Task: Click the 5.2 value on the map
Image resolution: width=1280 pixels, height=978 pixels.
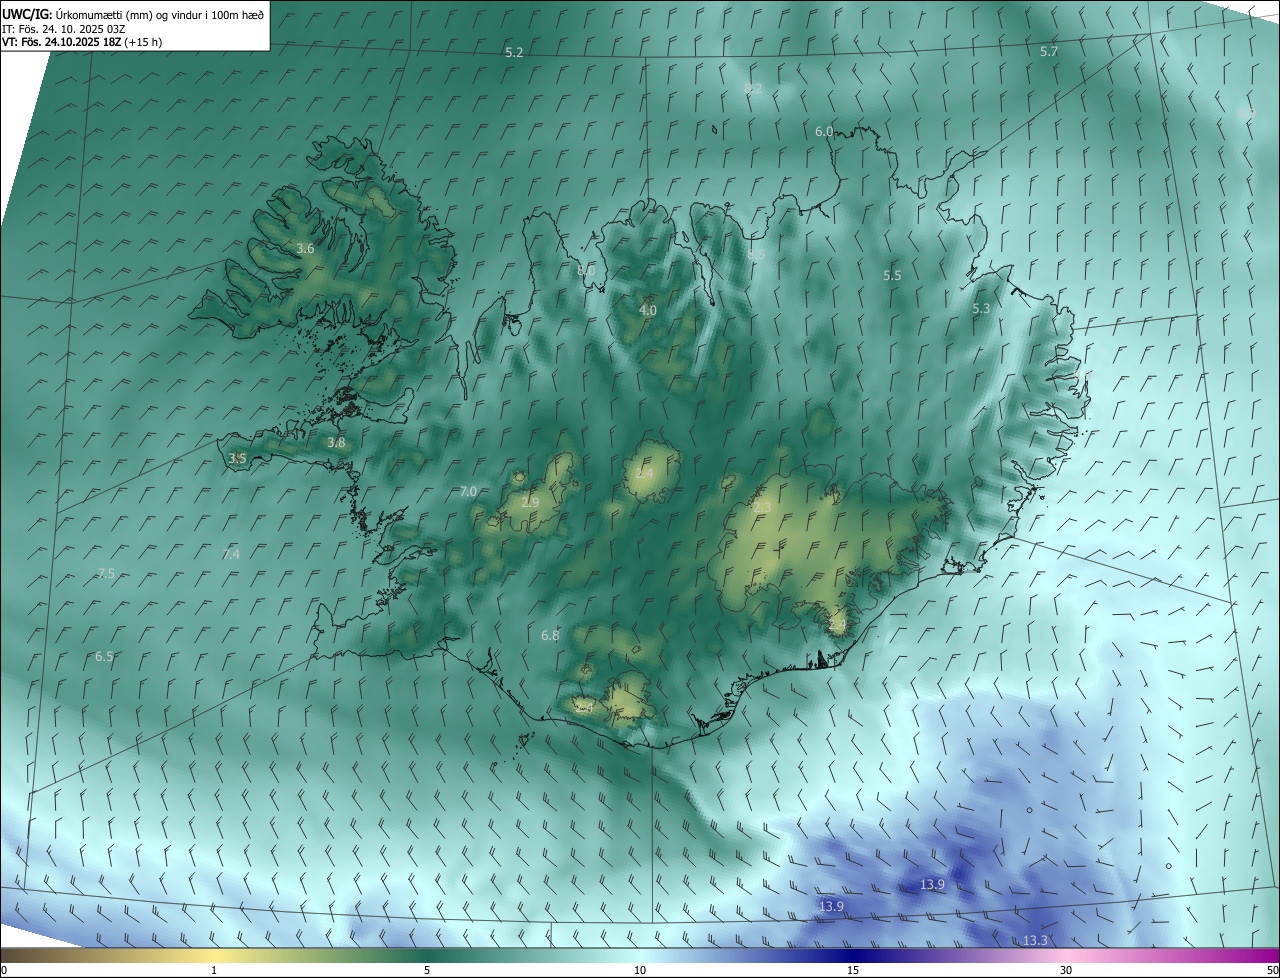Action: 514,52
